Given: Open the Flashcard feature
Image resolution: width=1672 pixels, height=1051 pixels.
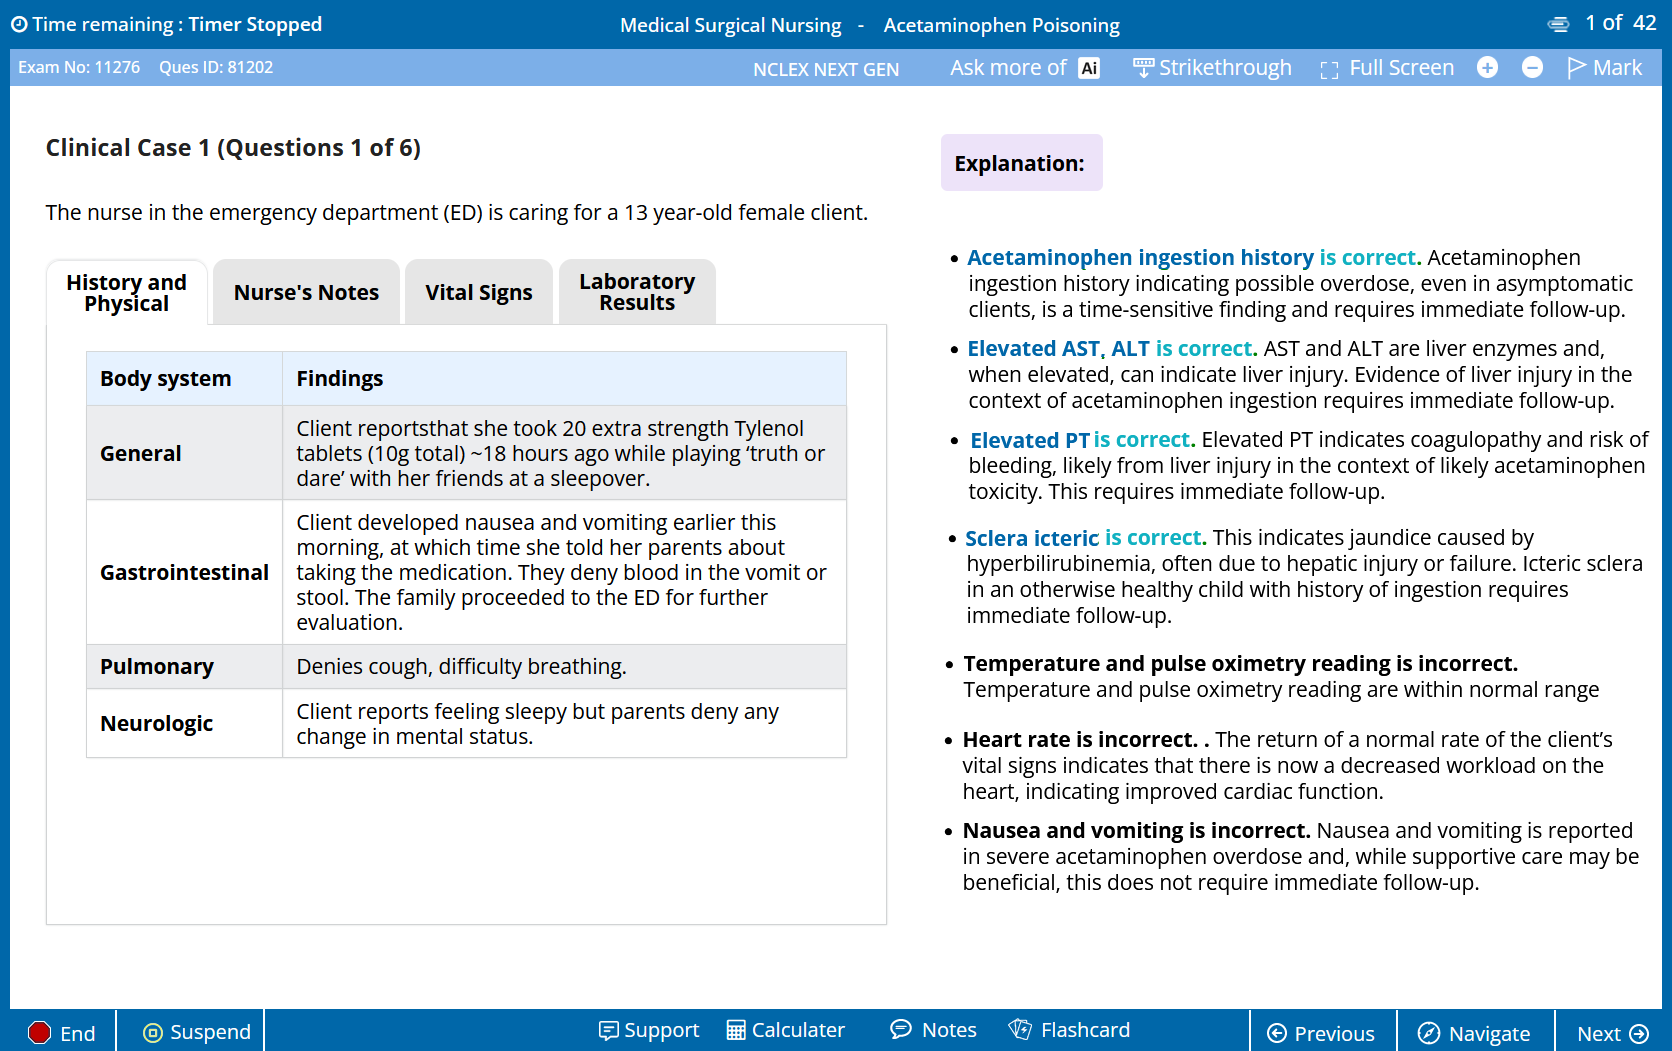Looking at the screenshot, I should pyautogui.click(x=1069, y=1030).
